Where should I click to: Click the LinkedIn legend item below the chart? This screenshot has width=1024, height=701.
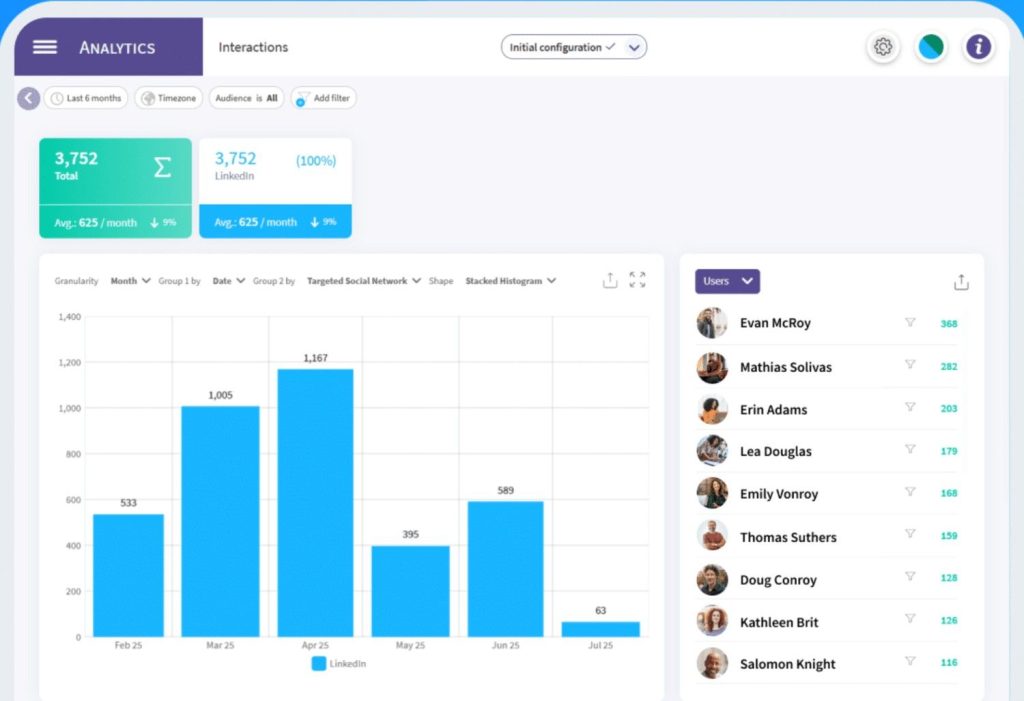tap(339, 663)
